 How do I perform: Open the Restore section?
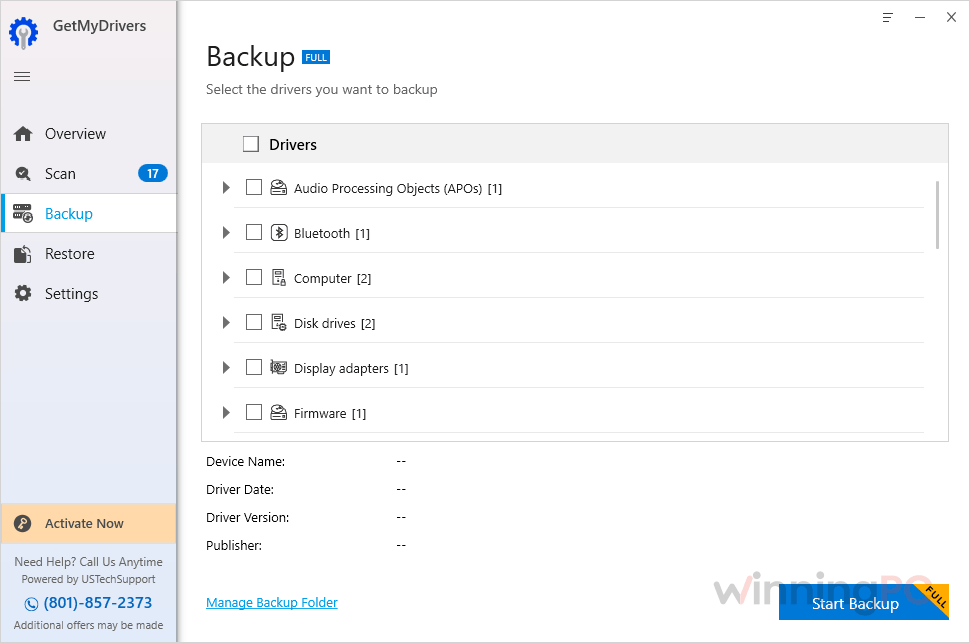89,254
